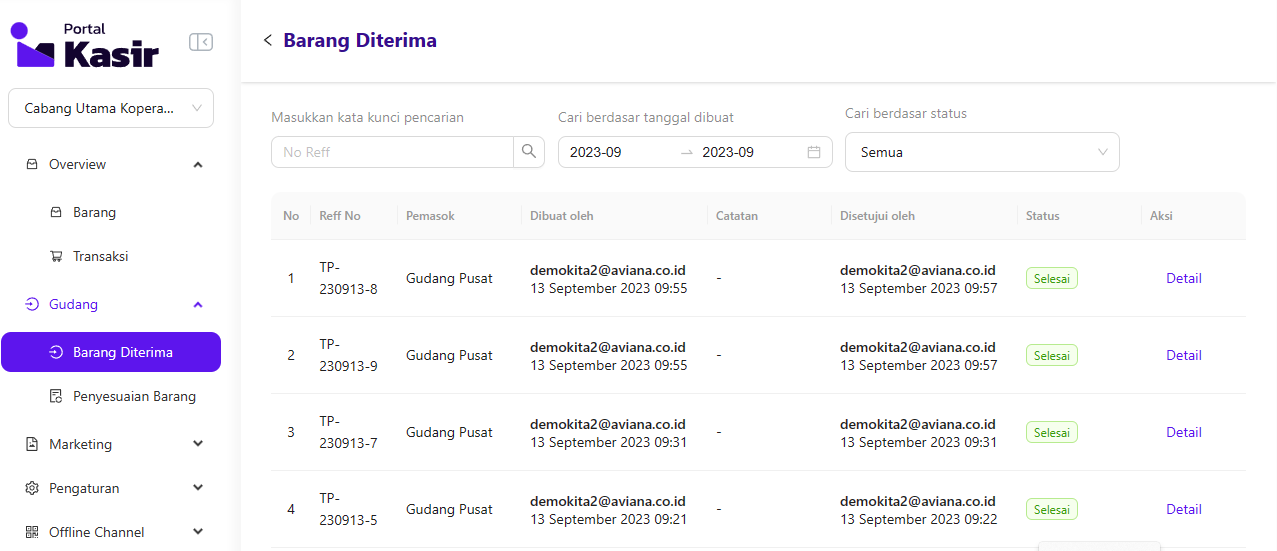Viewport: 1277px width, 551px height.
Task: Open Detail for TP-230913-8
Action: pos(1183,278)
